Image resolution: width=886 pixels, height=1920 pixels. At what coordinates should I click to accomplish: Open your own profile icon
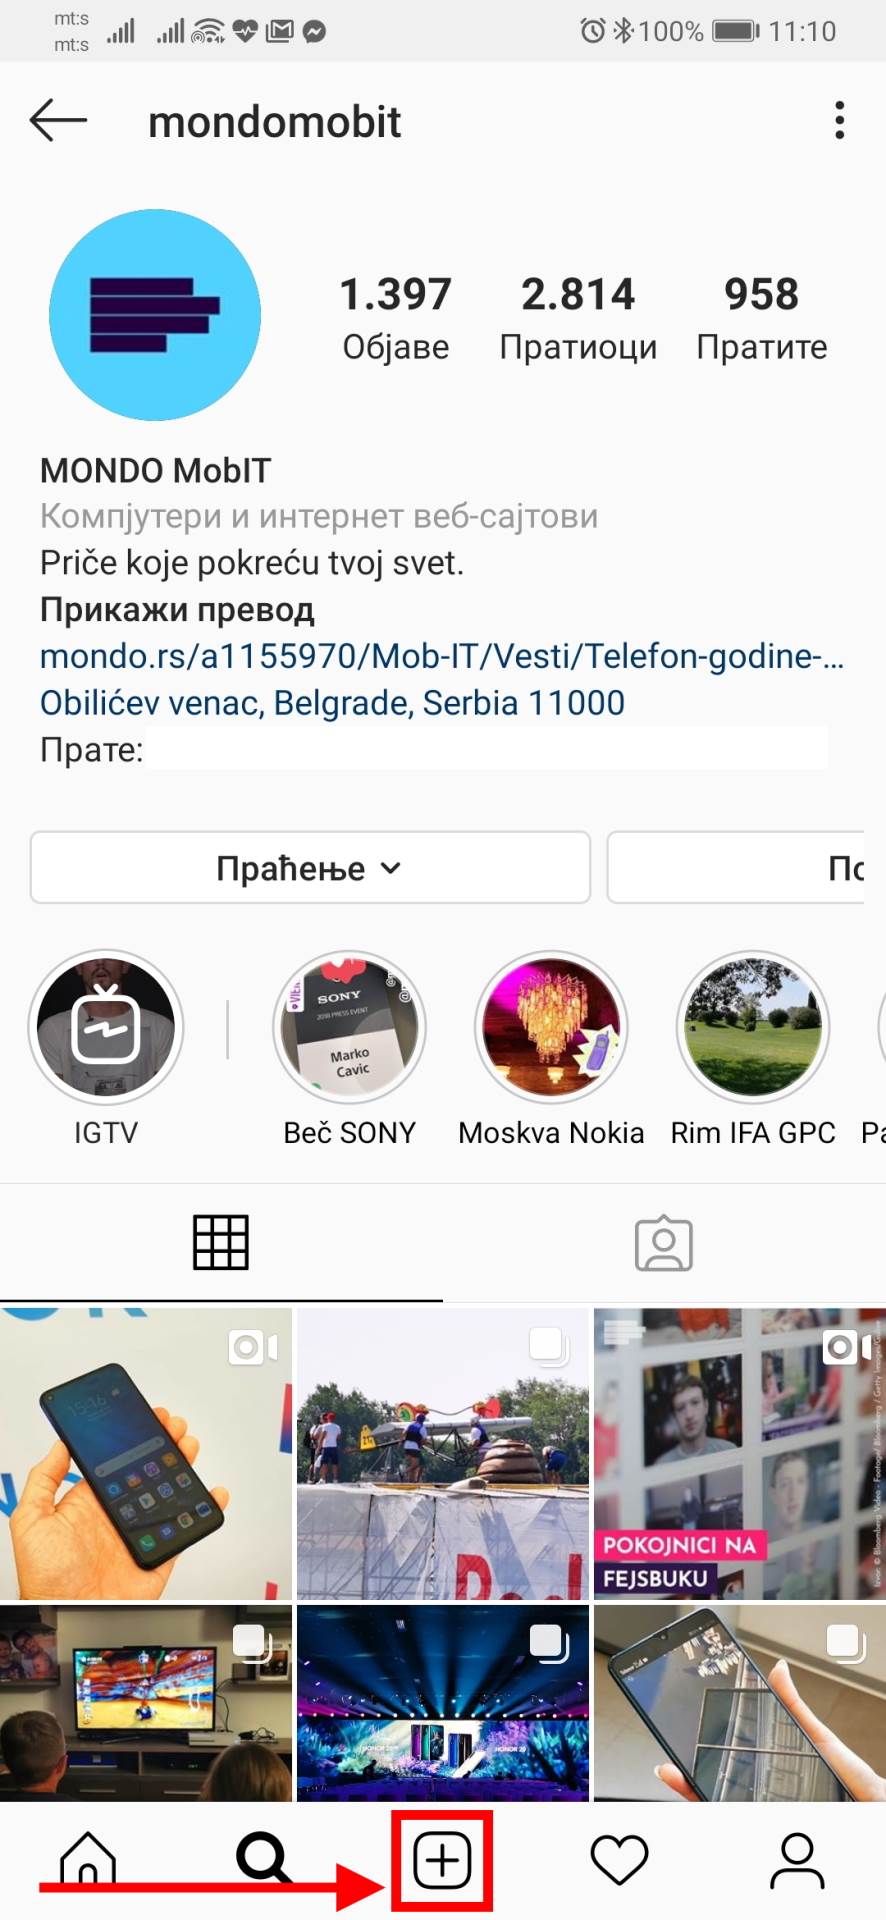[797, 1861]
